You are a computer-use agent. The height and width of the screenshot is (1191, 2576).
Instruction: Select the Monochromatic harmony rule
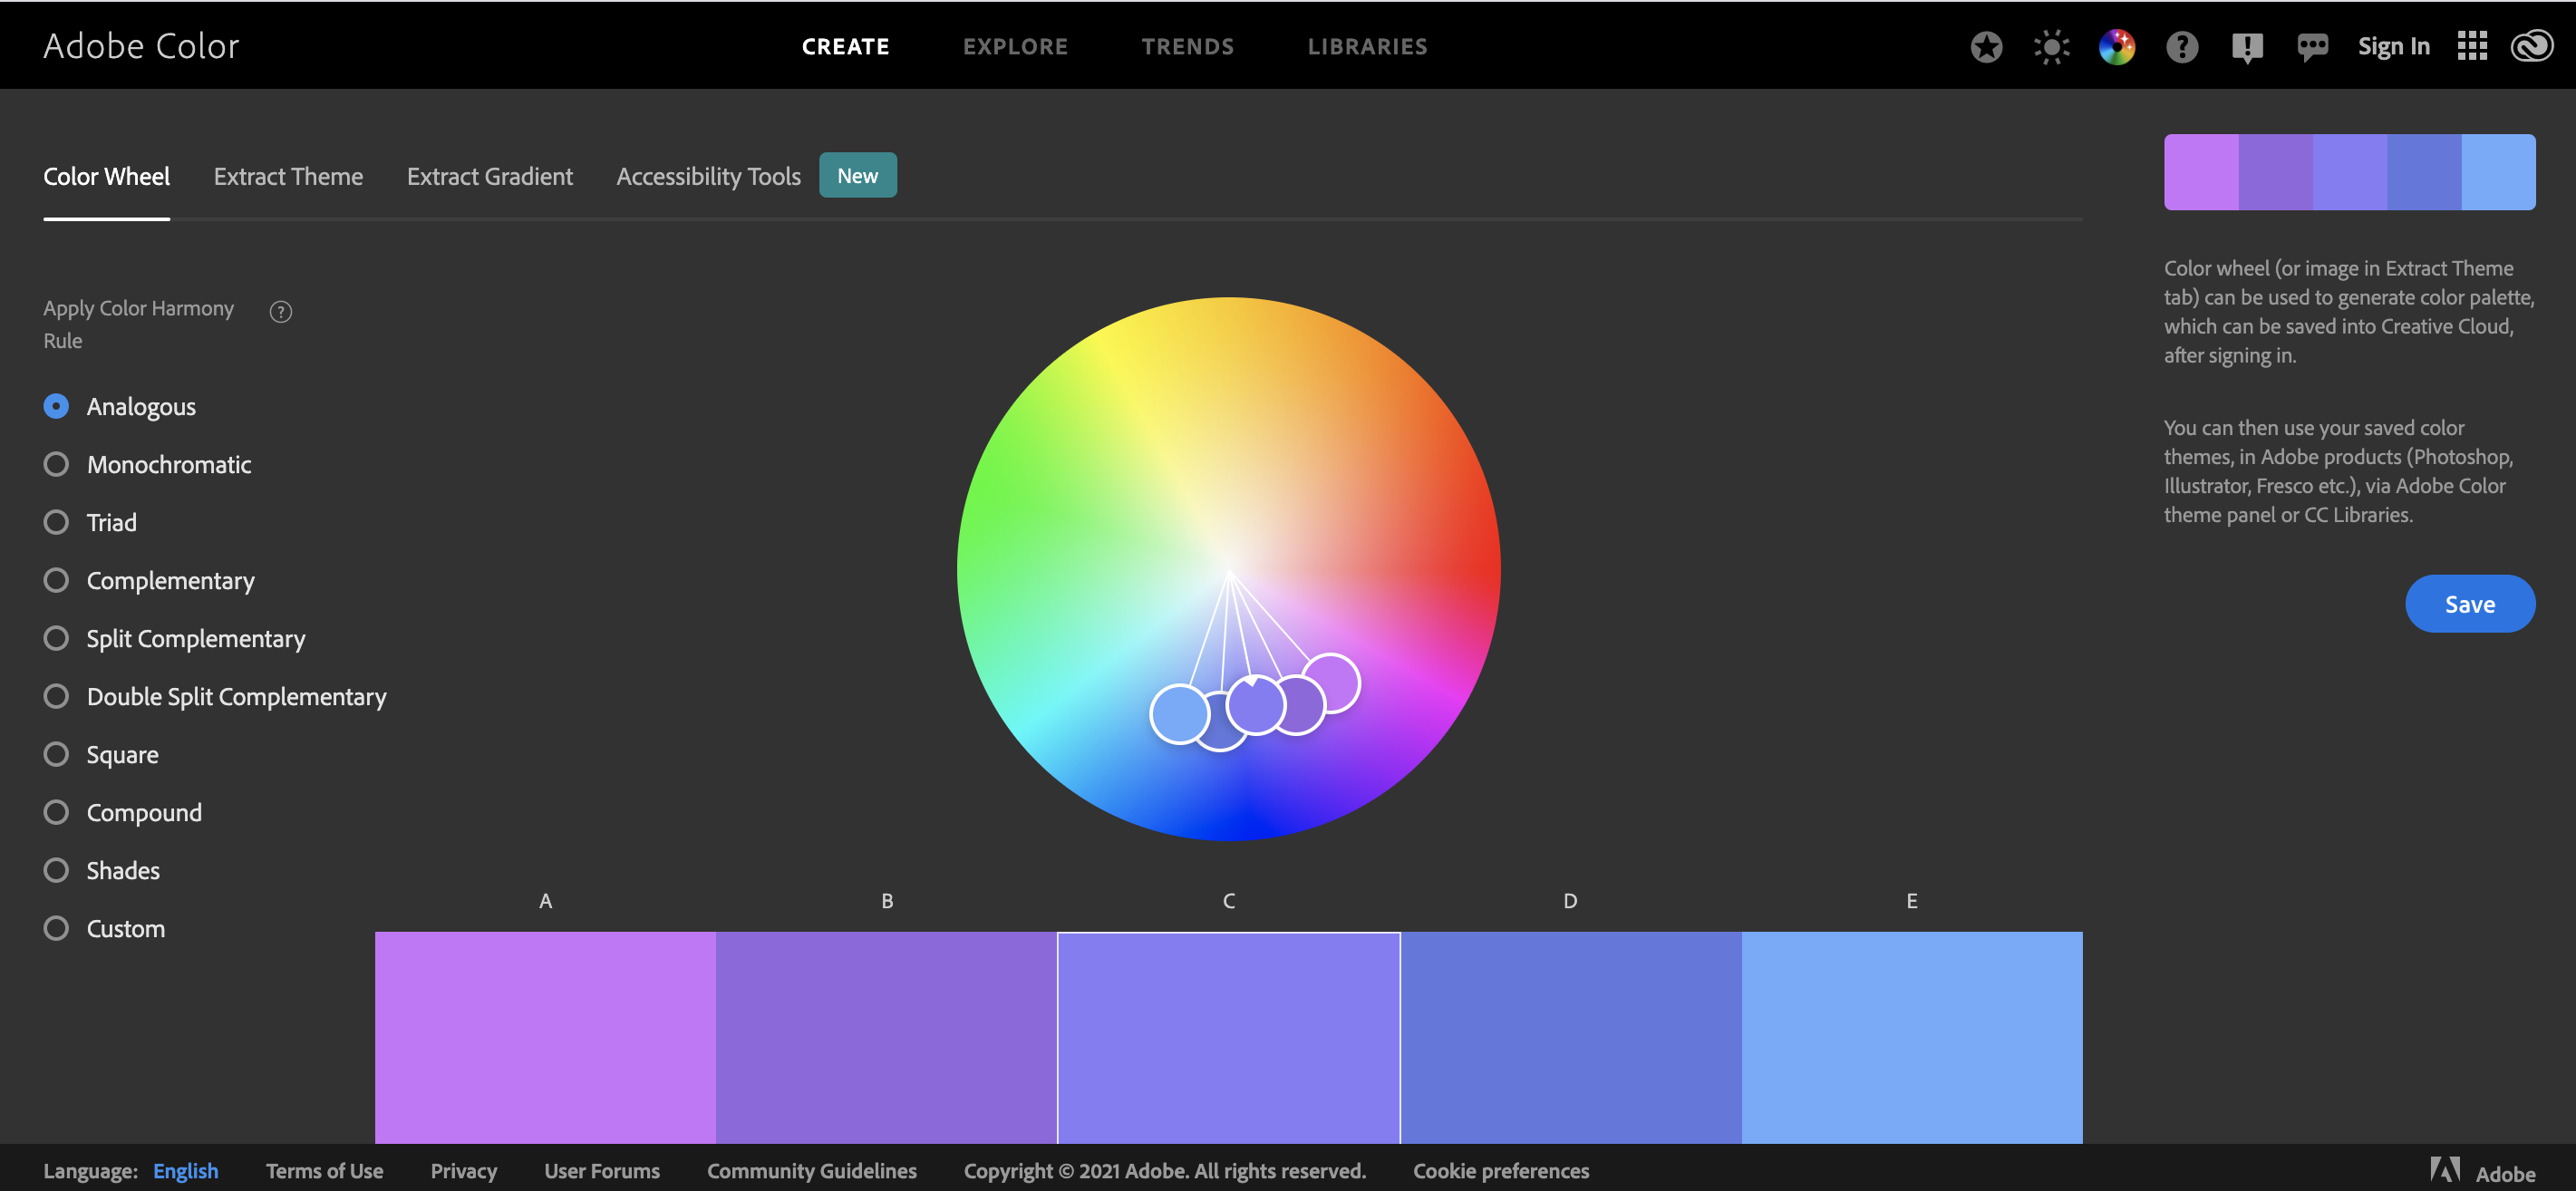coord(57,464)
